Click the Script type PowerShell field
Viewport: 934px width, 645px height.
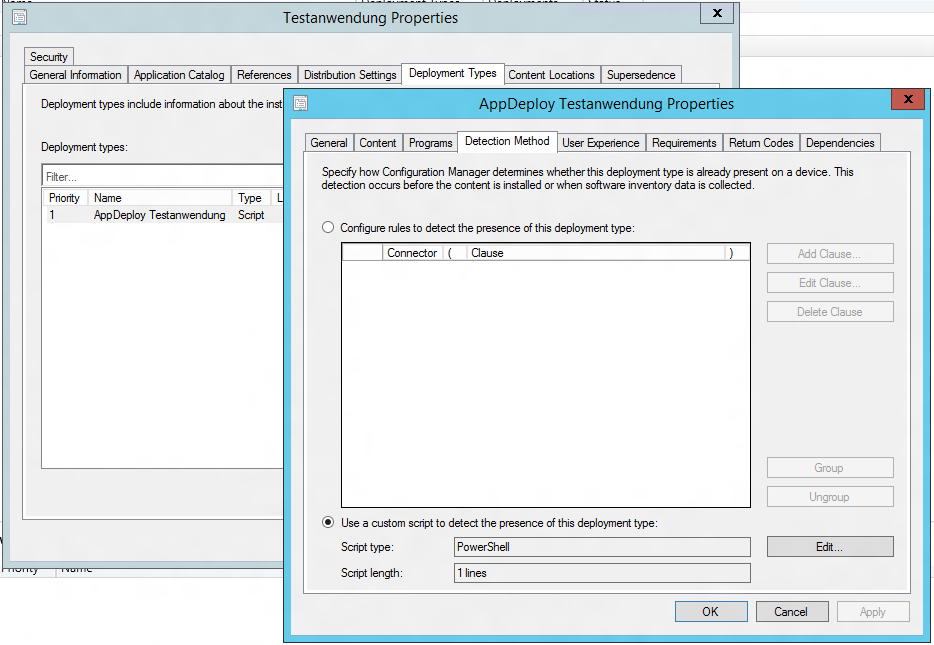click(x=602, y=547)
